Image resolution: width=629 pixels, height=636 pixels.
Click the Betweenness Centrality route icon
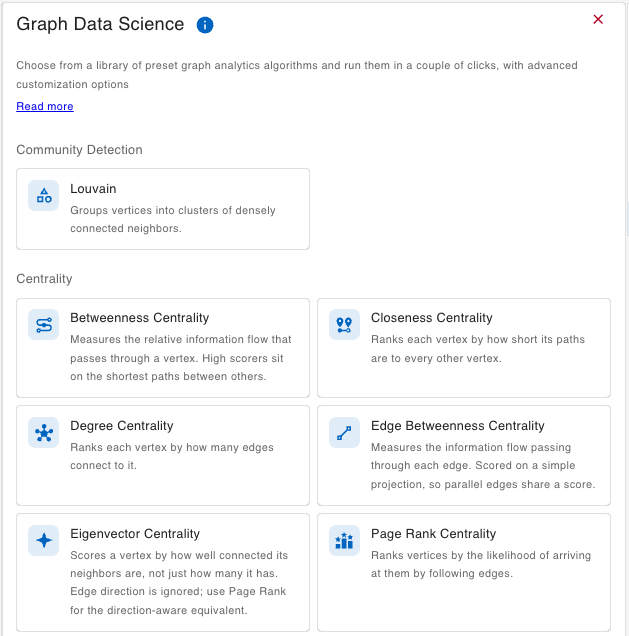tap(43, 325)
